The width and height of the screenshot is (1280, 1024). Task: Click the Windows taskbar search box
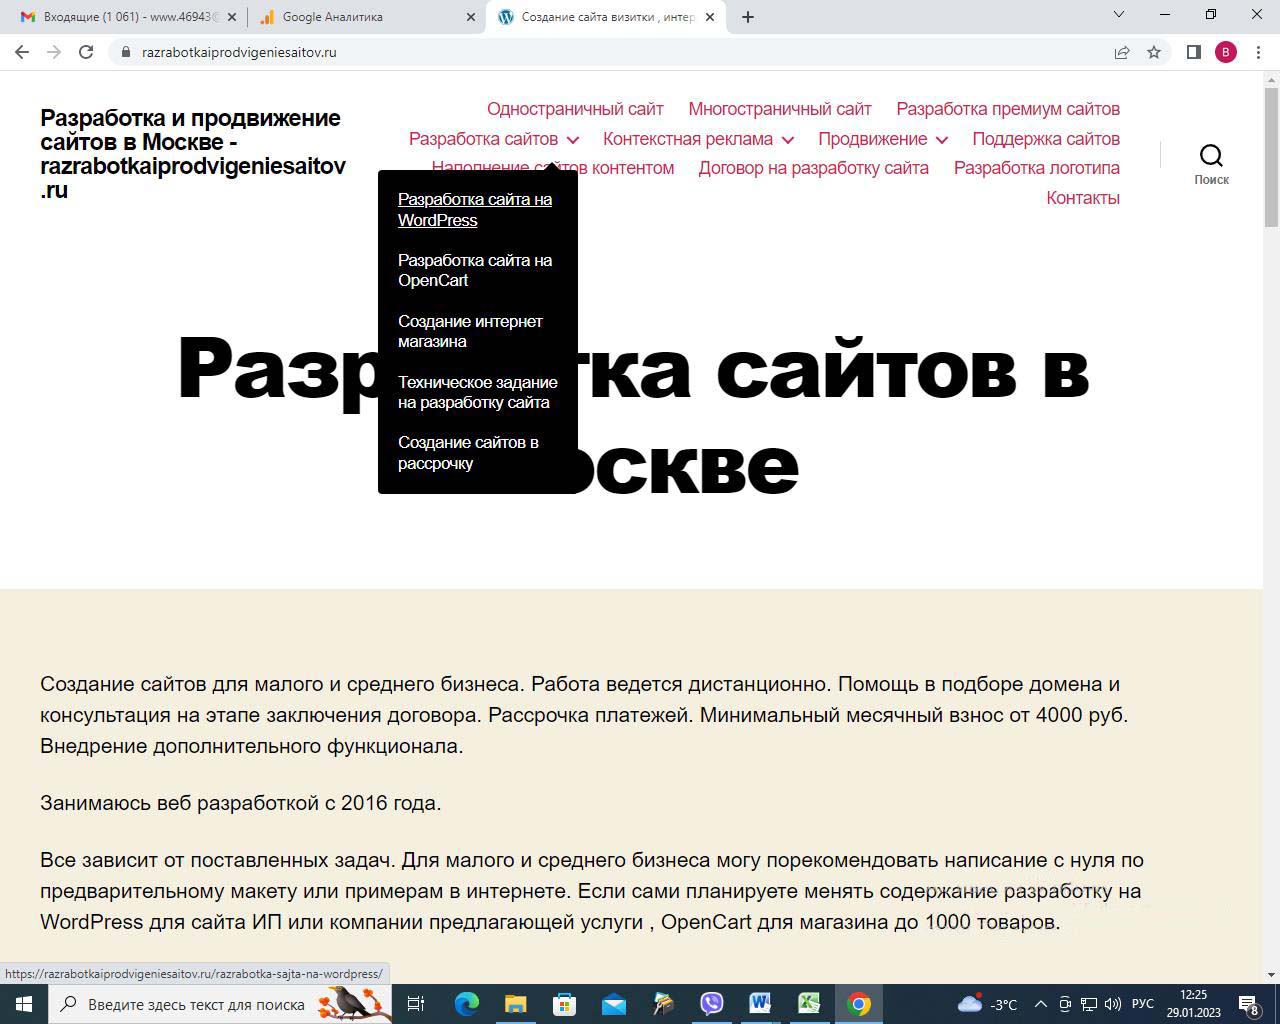pyautogui.click(x=196, y=1004)
